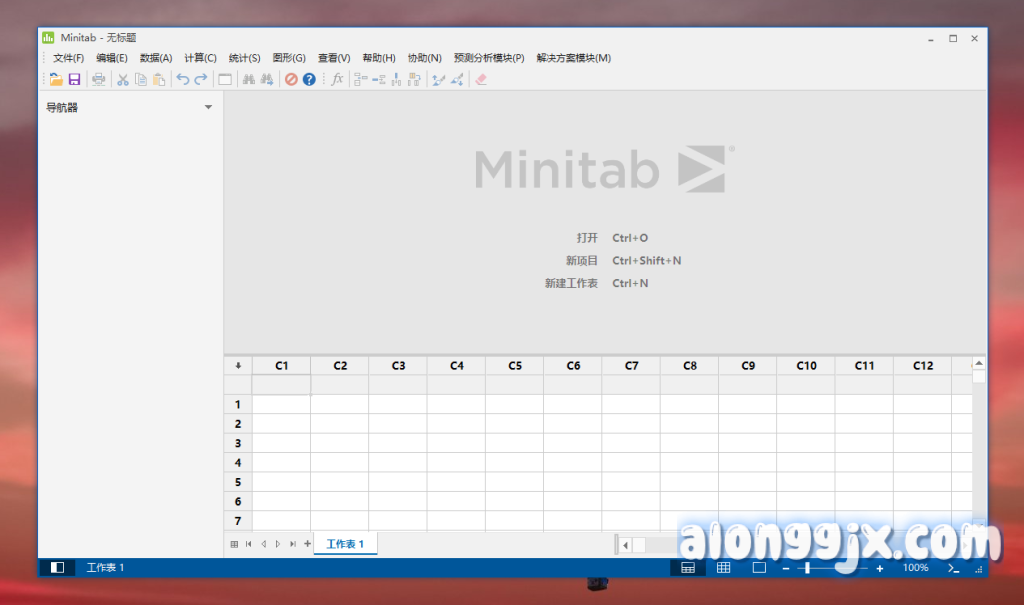The width and height of the screenshot is (1024, 605).
Task: Open the 统计(S) menu
Action: (x=244, y=58)
